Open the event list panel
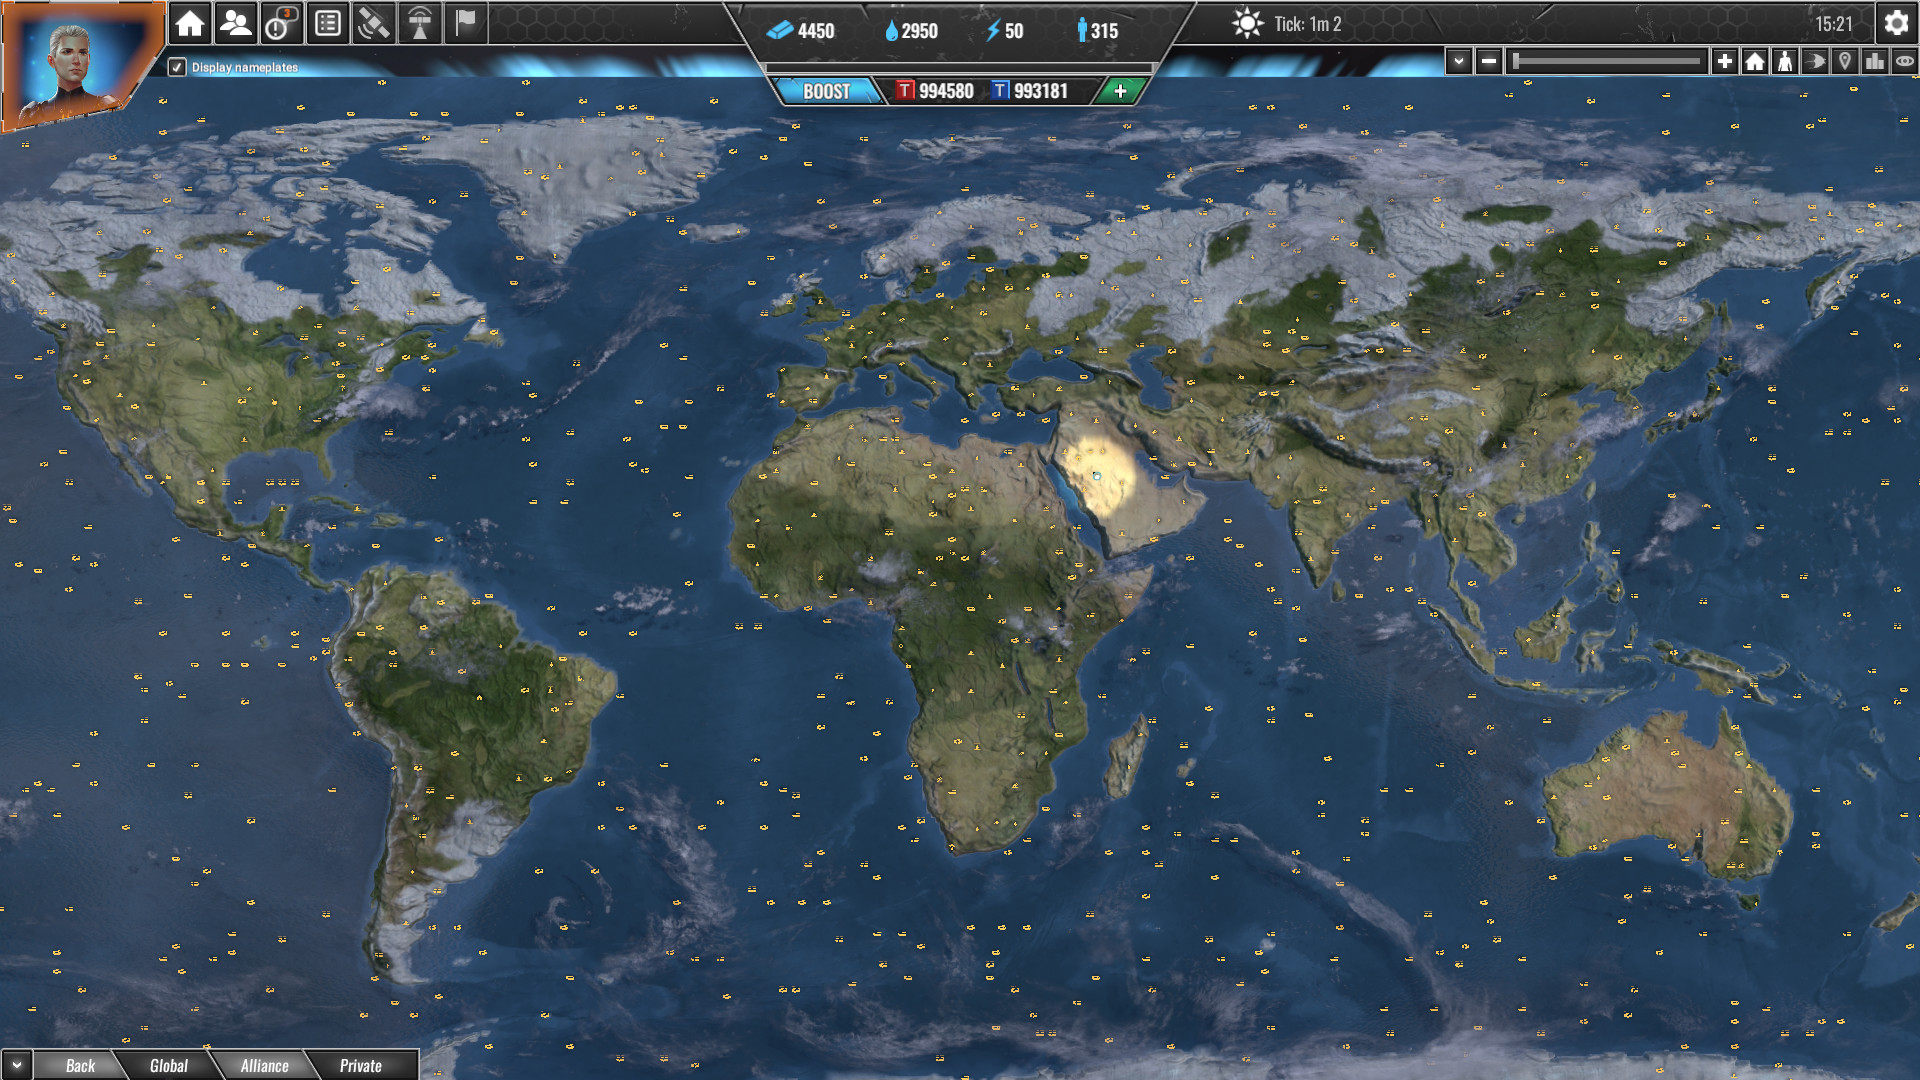 coord(327,23)
